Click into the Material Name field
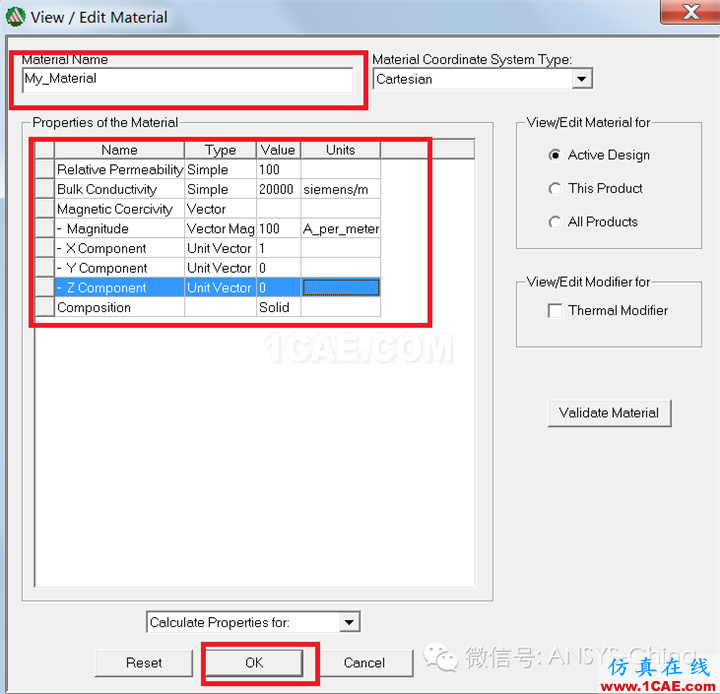 (x=187, y=79)
